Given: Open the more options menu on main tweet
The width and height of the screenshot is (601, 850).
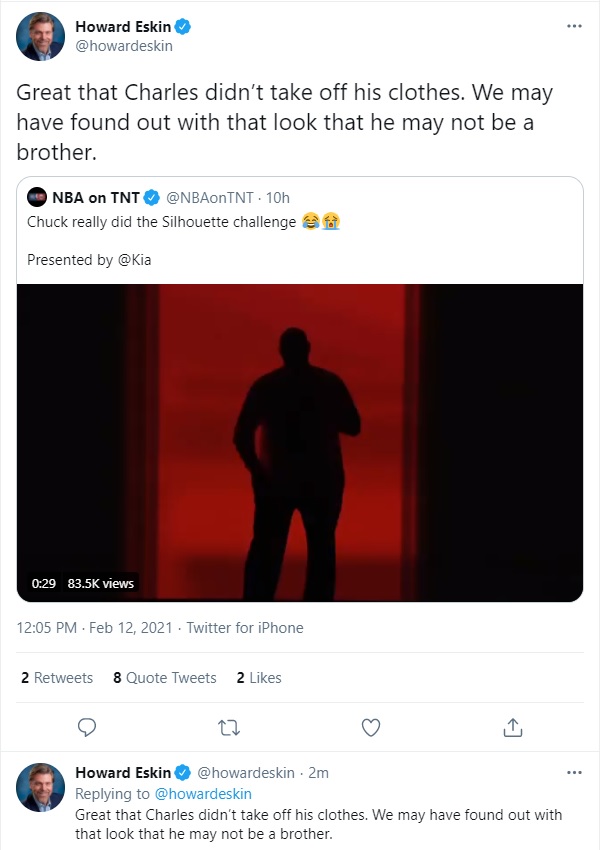Looking at the screenshot, I should pyautogui.click(x=574, y=25).
